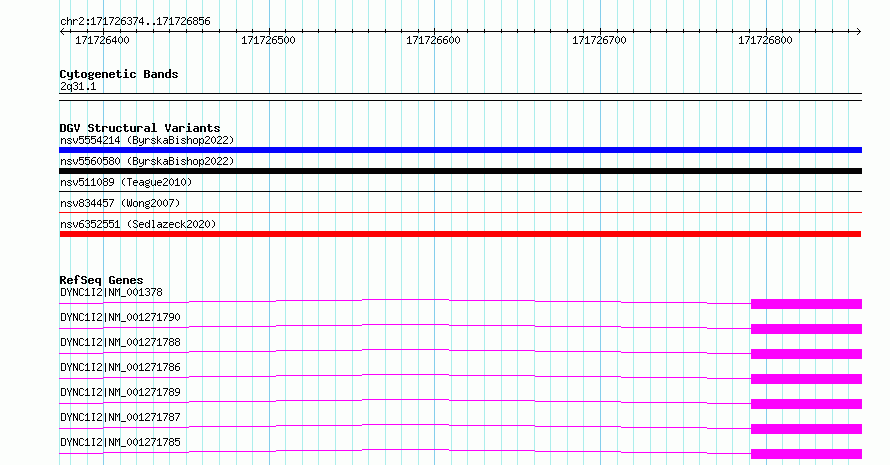Click ruler position label 171726600
Image resolution: width=890 pixels, height=465 pixels.
[433, 40]
